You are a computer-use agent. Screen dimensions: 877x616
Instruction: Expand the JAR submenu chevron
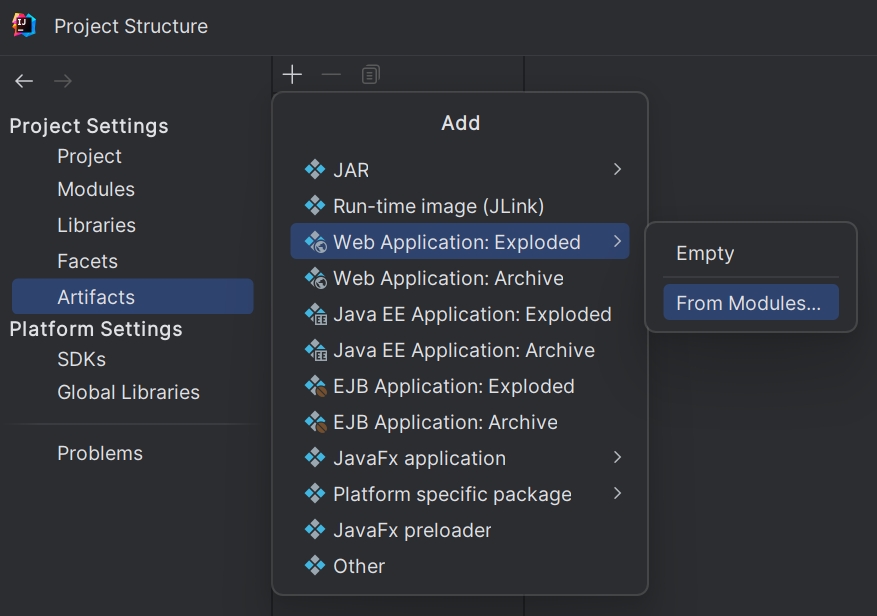617,169
